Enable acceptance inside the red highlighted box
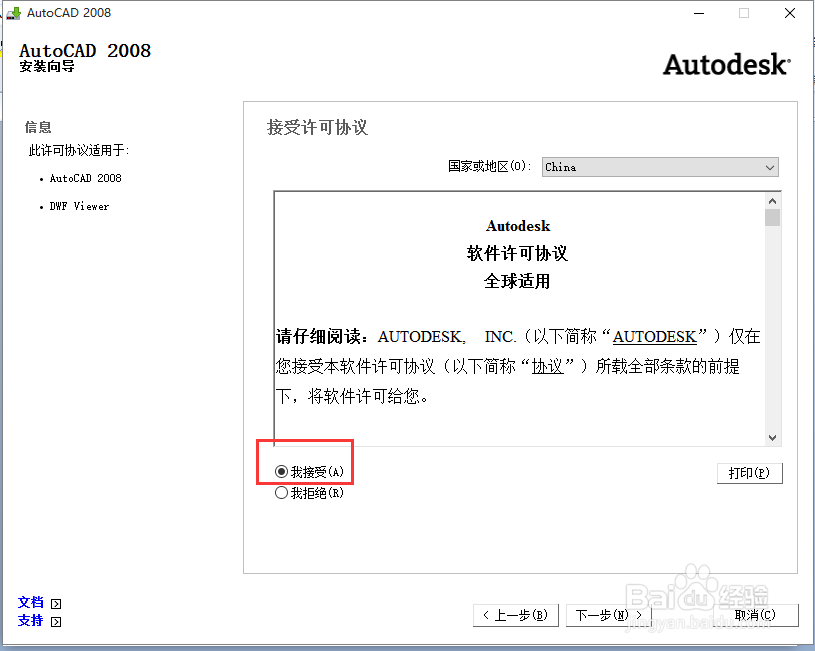The width and height of the screenshot is (815, 651). click(x=281, y=471)
